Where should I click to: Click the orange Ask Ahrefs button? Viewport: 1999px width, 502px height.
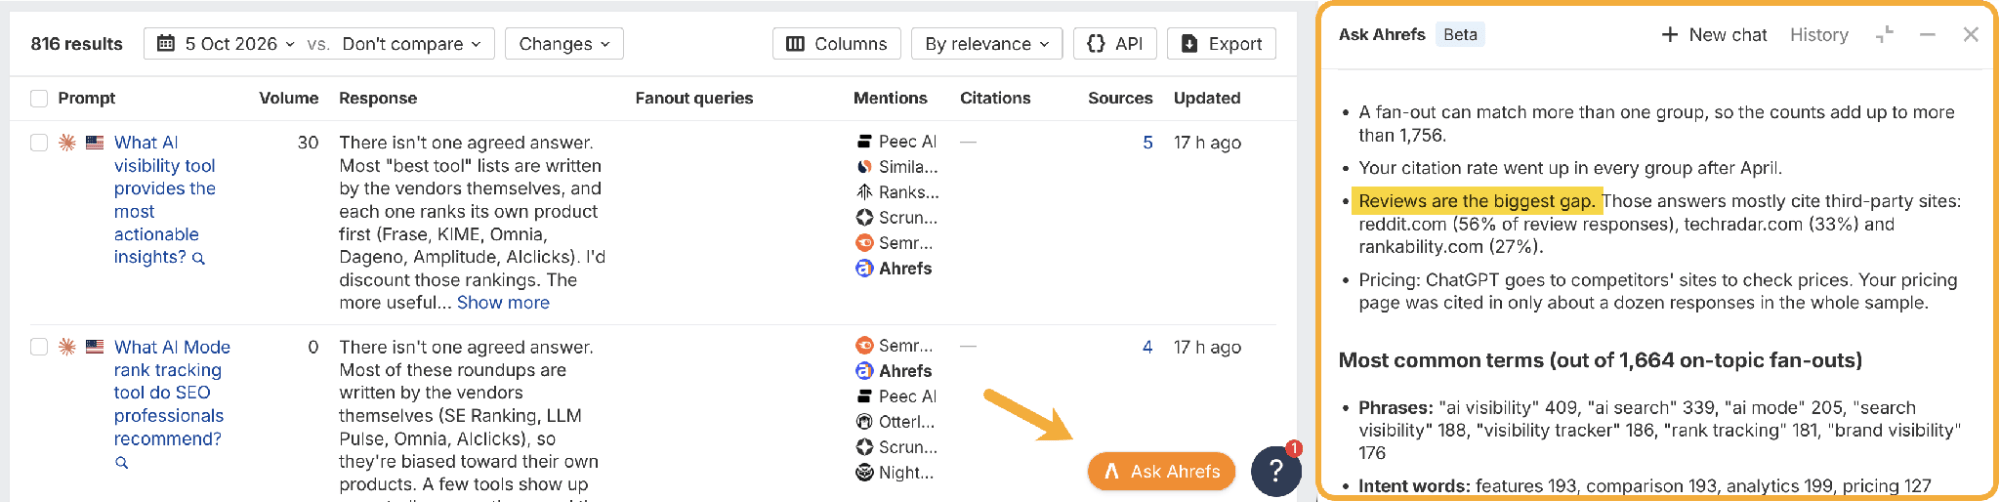point(1162,472)
